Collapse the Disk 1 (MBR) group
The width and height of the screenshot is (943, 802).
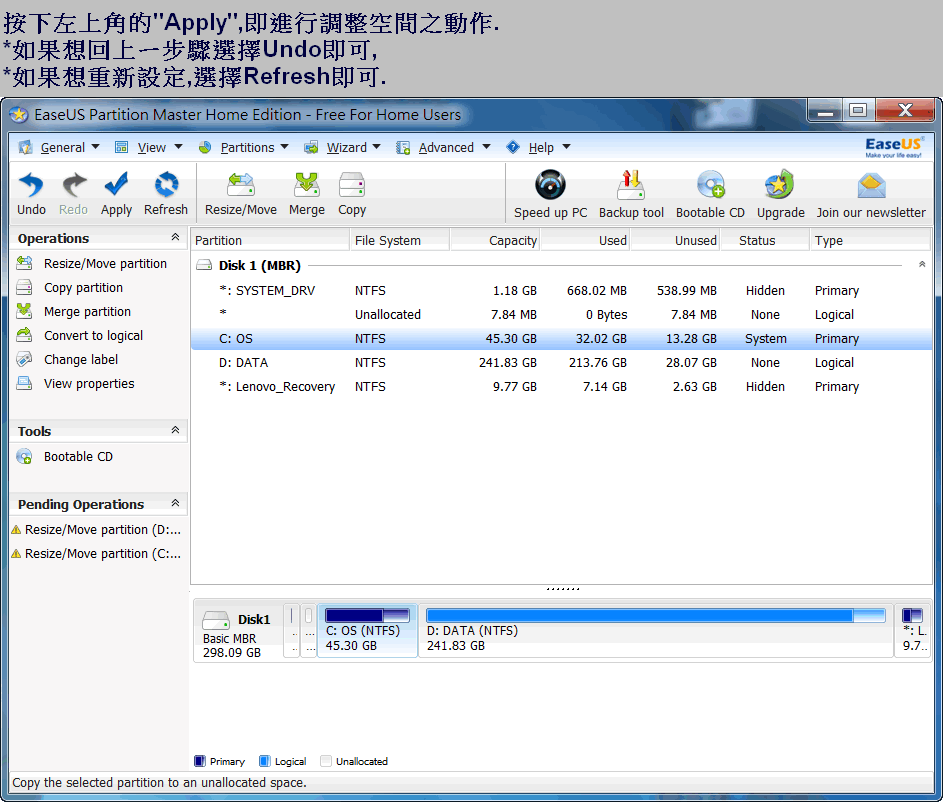pos(922,265)
